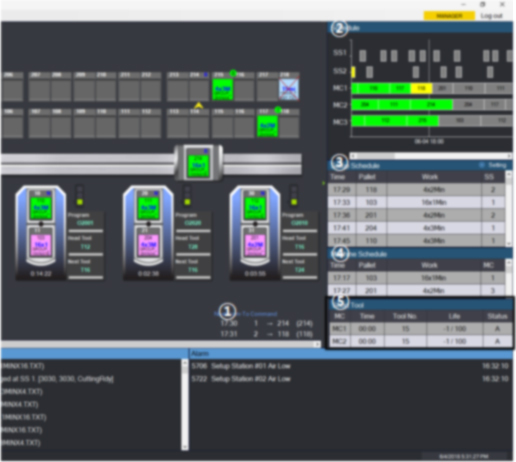The width and height of the screenshot is (516, 462).
Task: Click the green circle badge above the lower green pallet
Action: point(278,110)
